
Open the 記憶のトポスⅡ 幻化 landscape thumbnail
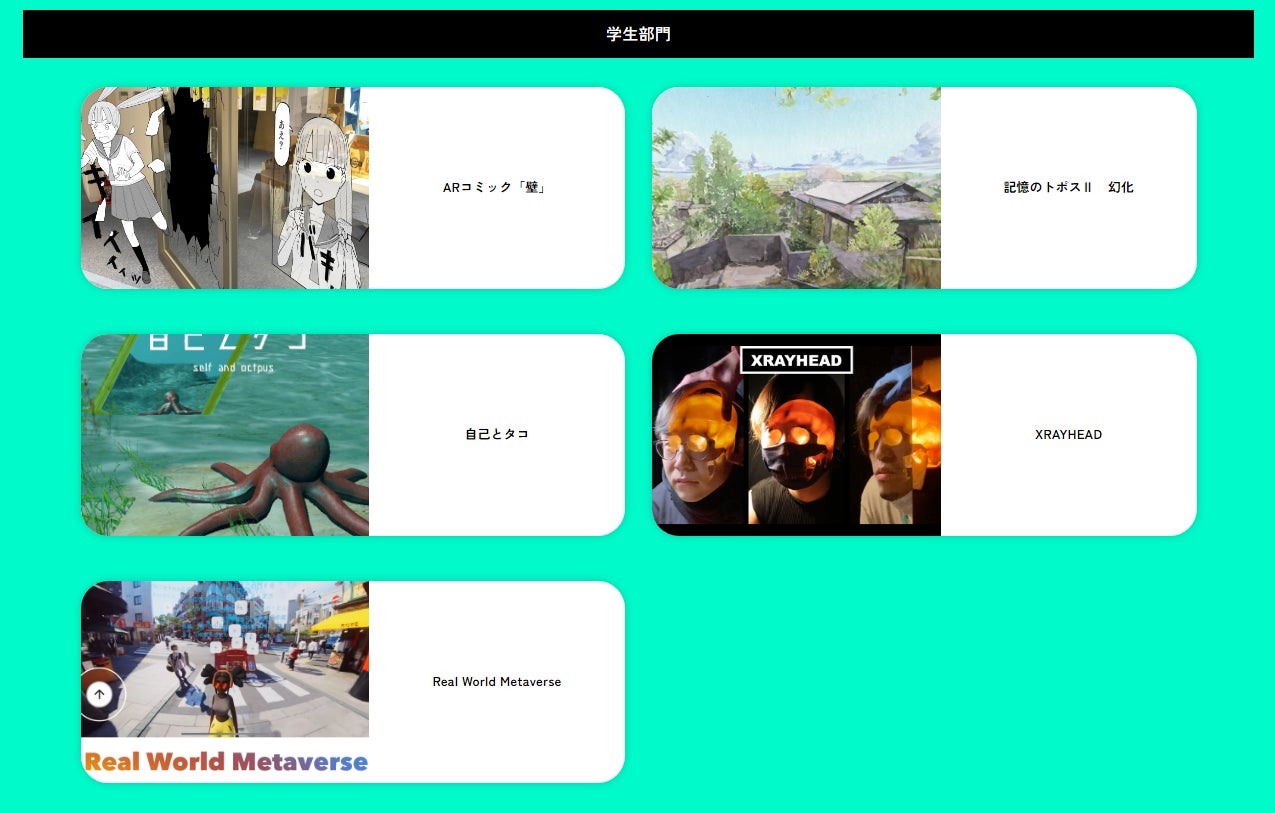pos(796,188)
